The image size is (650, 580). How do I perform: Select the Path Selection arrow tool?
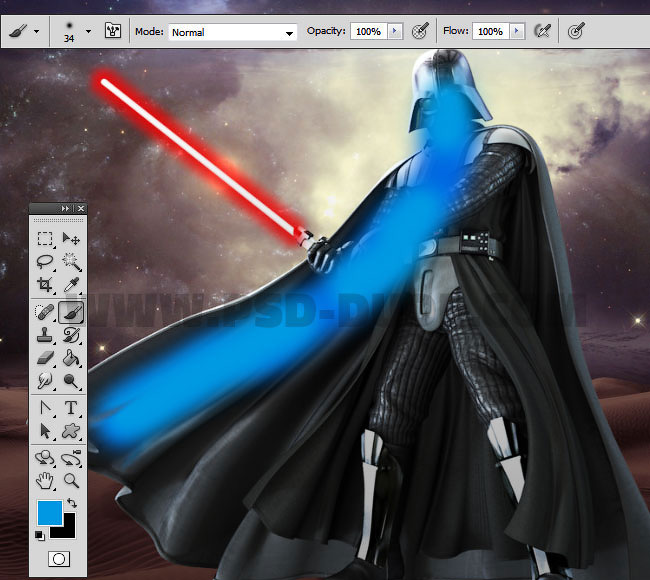pos(45,431)
